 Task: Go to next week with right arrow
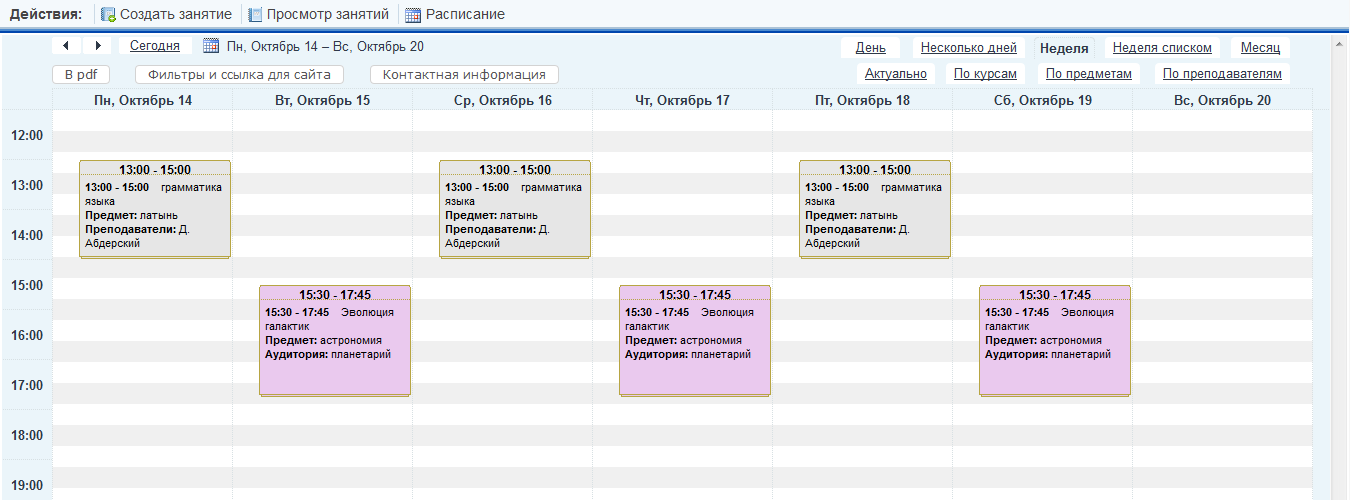click(x=98, y=46)
